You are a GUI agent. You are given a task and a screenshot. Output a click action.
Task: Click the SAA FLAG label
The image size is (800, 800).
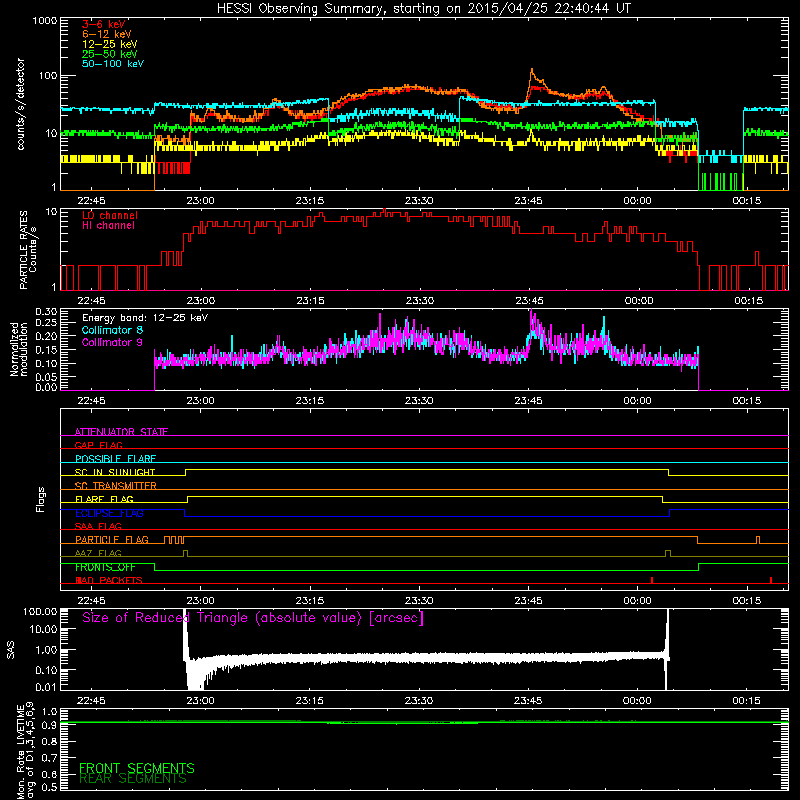[x=98, y=526]
